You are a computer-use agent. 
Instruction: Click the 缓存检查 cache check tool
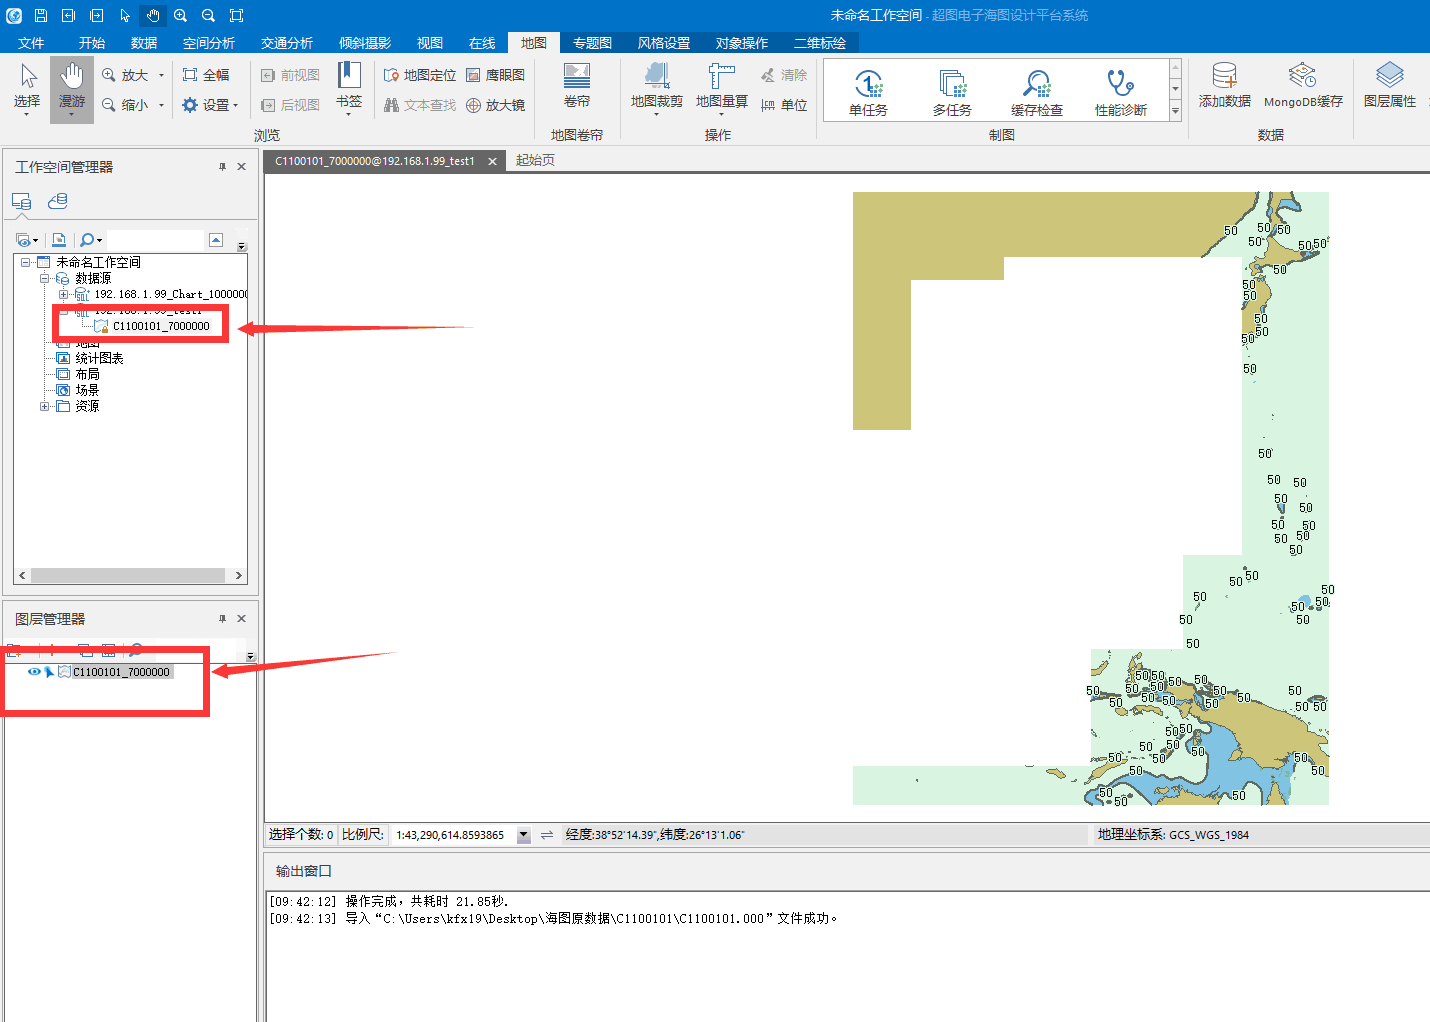[x=1037, y=92]
